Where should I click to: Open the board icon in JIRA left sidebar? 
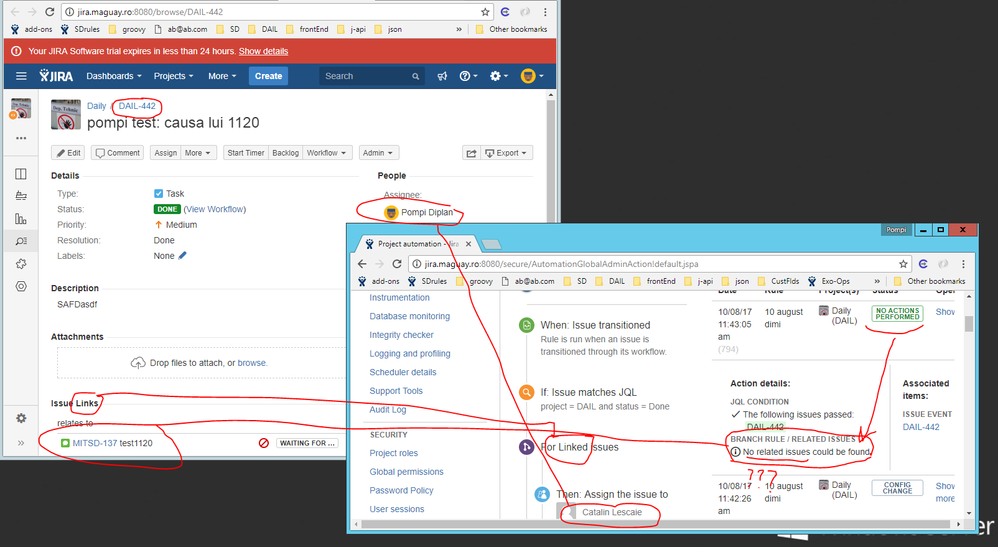(x=21, y=174)
